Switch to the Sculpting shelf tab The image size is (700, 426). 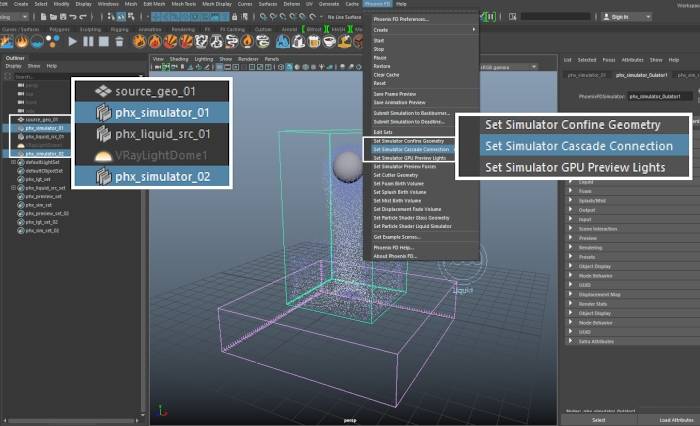90,29
